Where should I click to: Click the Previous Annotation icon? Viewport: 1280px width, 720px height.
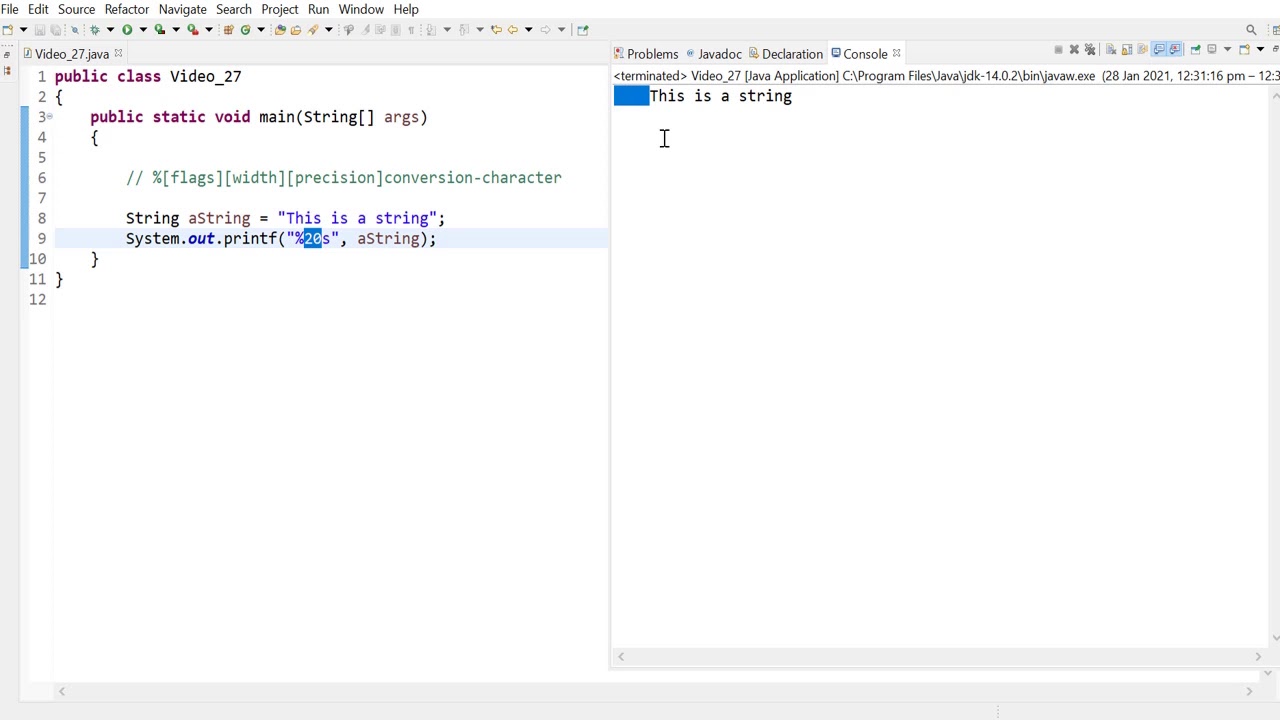click(x=463, y=29)
